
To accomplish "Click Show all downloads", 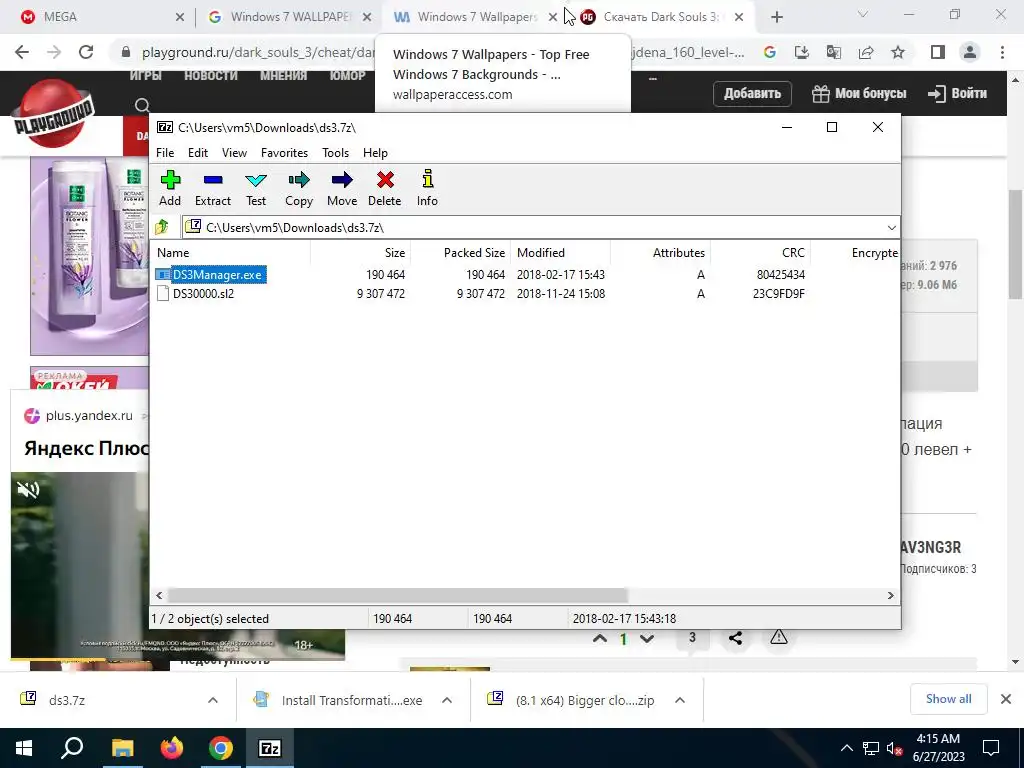I will click(x=948, y=699).
